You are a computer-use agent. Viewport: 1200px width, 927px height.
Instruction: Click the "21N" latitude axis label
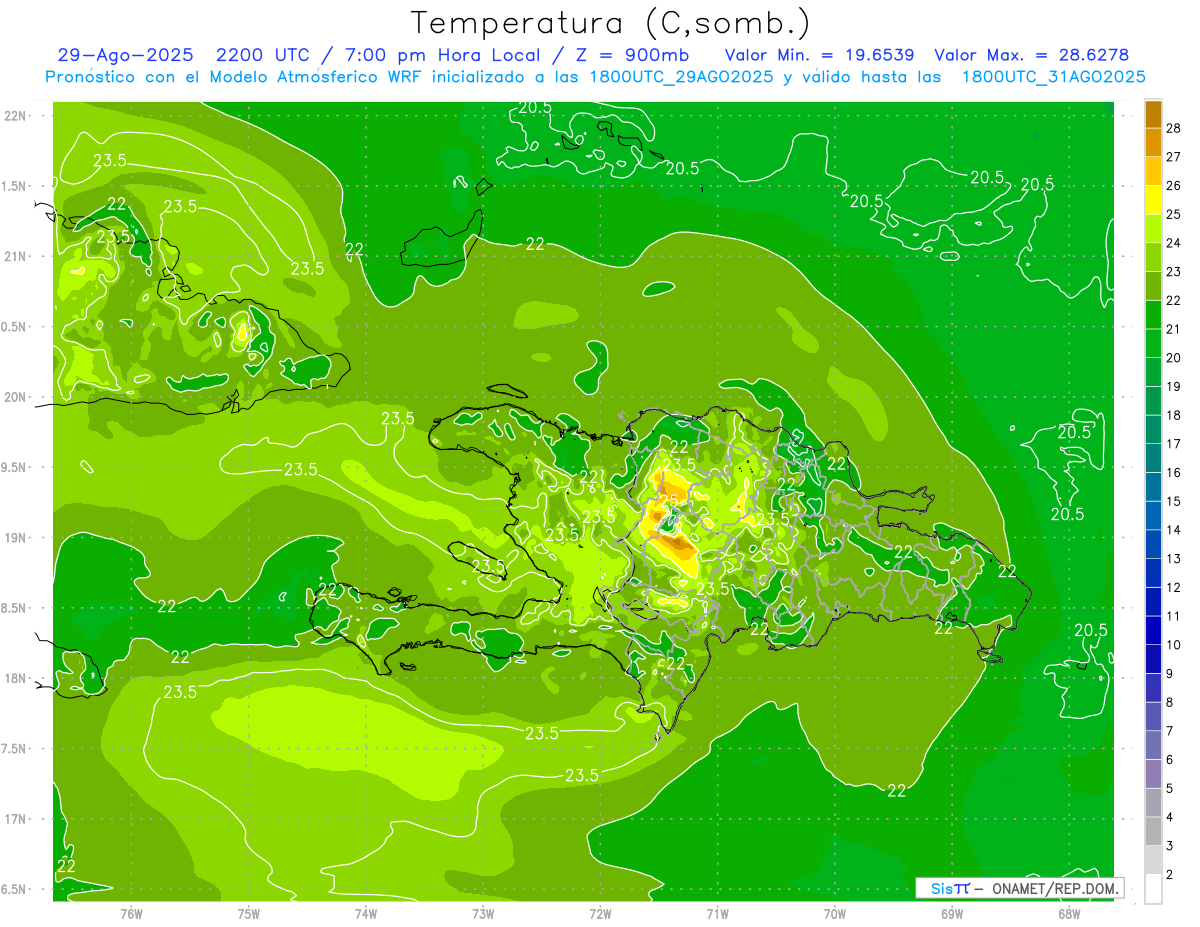tap(14, 257)
